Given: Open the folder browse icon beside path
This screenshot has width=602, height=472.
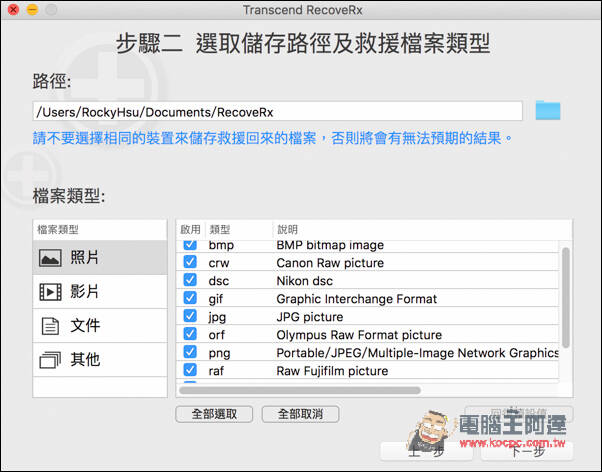Looking at the screenshot, I should tap(548, 110).
